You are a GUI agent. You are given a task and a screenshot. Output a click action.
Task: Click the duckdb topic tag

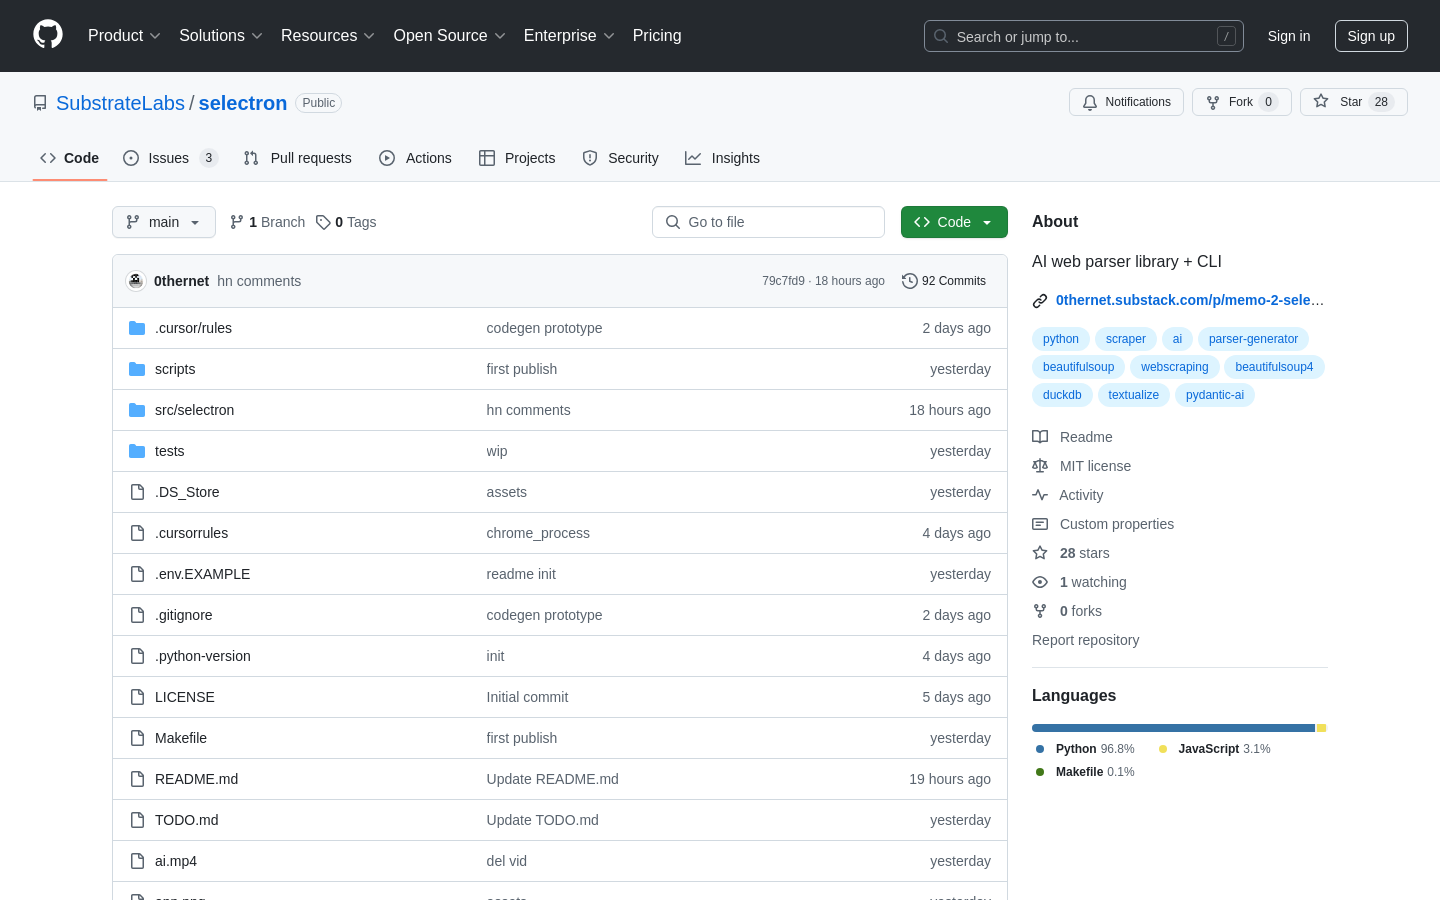pyautogui.click(x=1062, y=395)
